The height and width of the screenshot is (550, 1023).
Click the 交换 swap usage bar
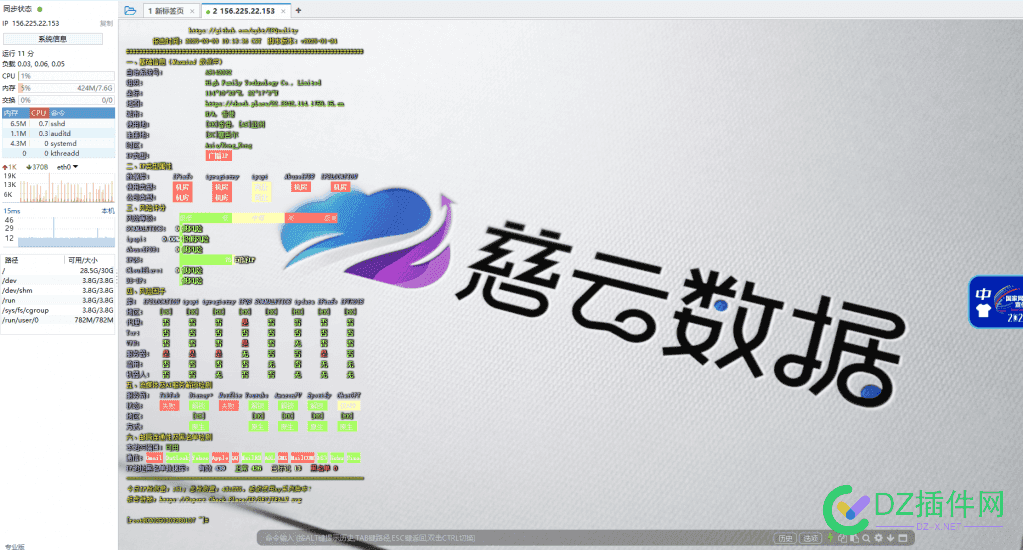click(x=67, y=100)
